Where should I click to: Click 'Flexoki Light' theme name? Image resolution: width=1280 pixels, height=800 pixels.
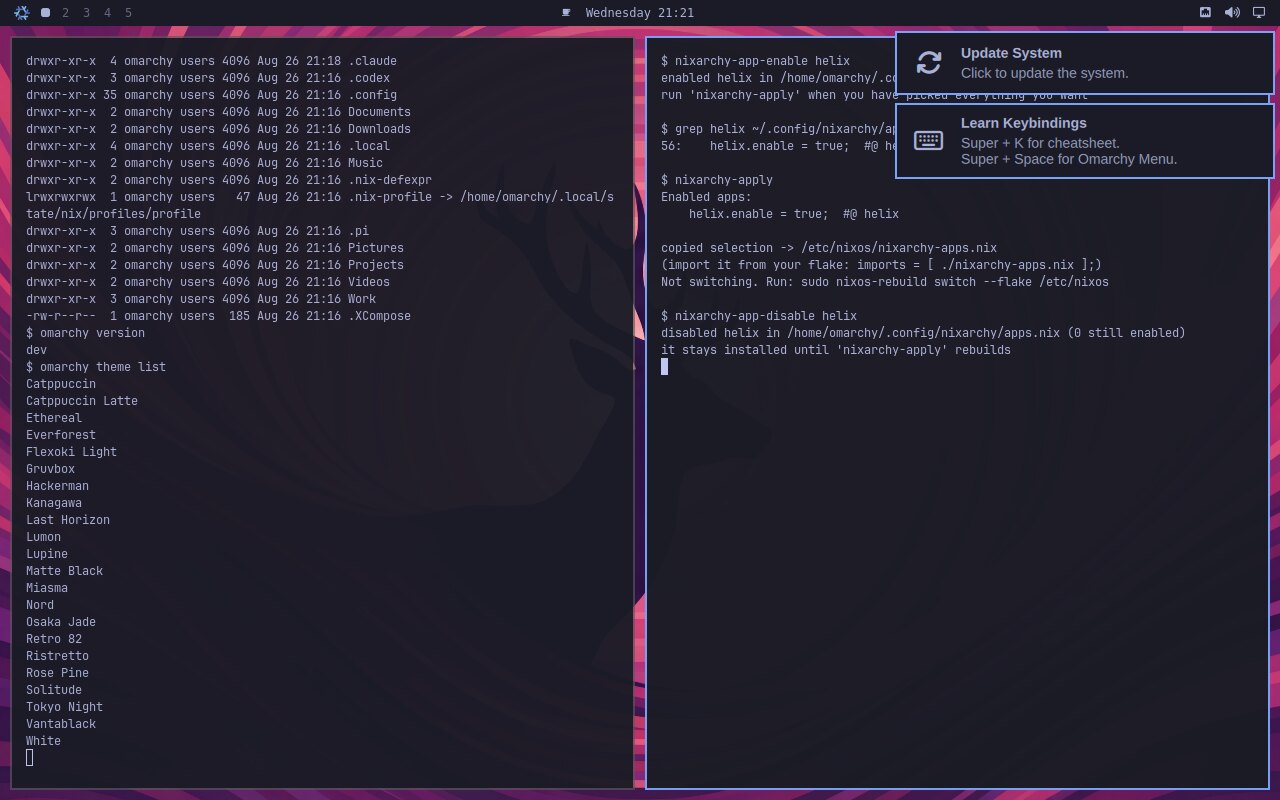click(x=71, y=452)
